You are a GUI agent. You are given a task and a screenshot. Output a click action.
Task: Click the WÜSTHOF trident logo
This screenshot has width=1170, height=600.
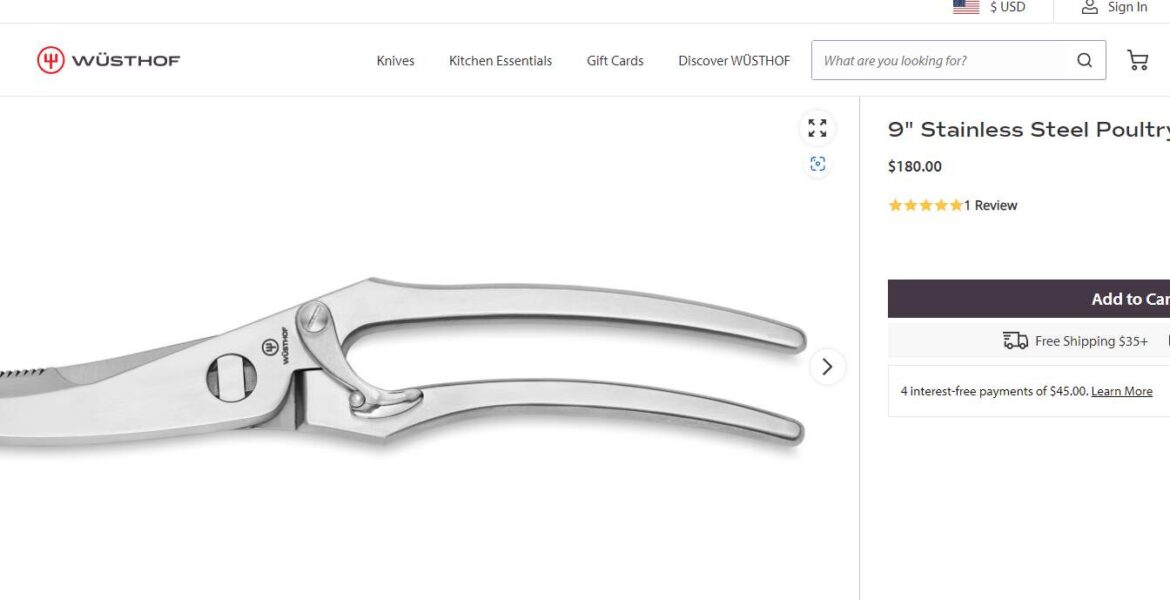[51, 60]
